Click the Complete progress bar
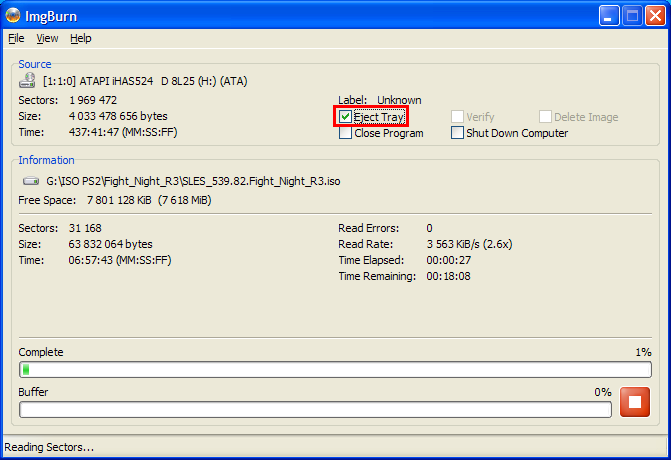 (336, 369)
